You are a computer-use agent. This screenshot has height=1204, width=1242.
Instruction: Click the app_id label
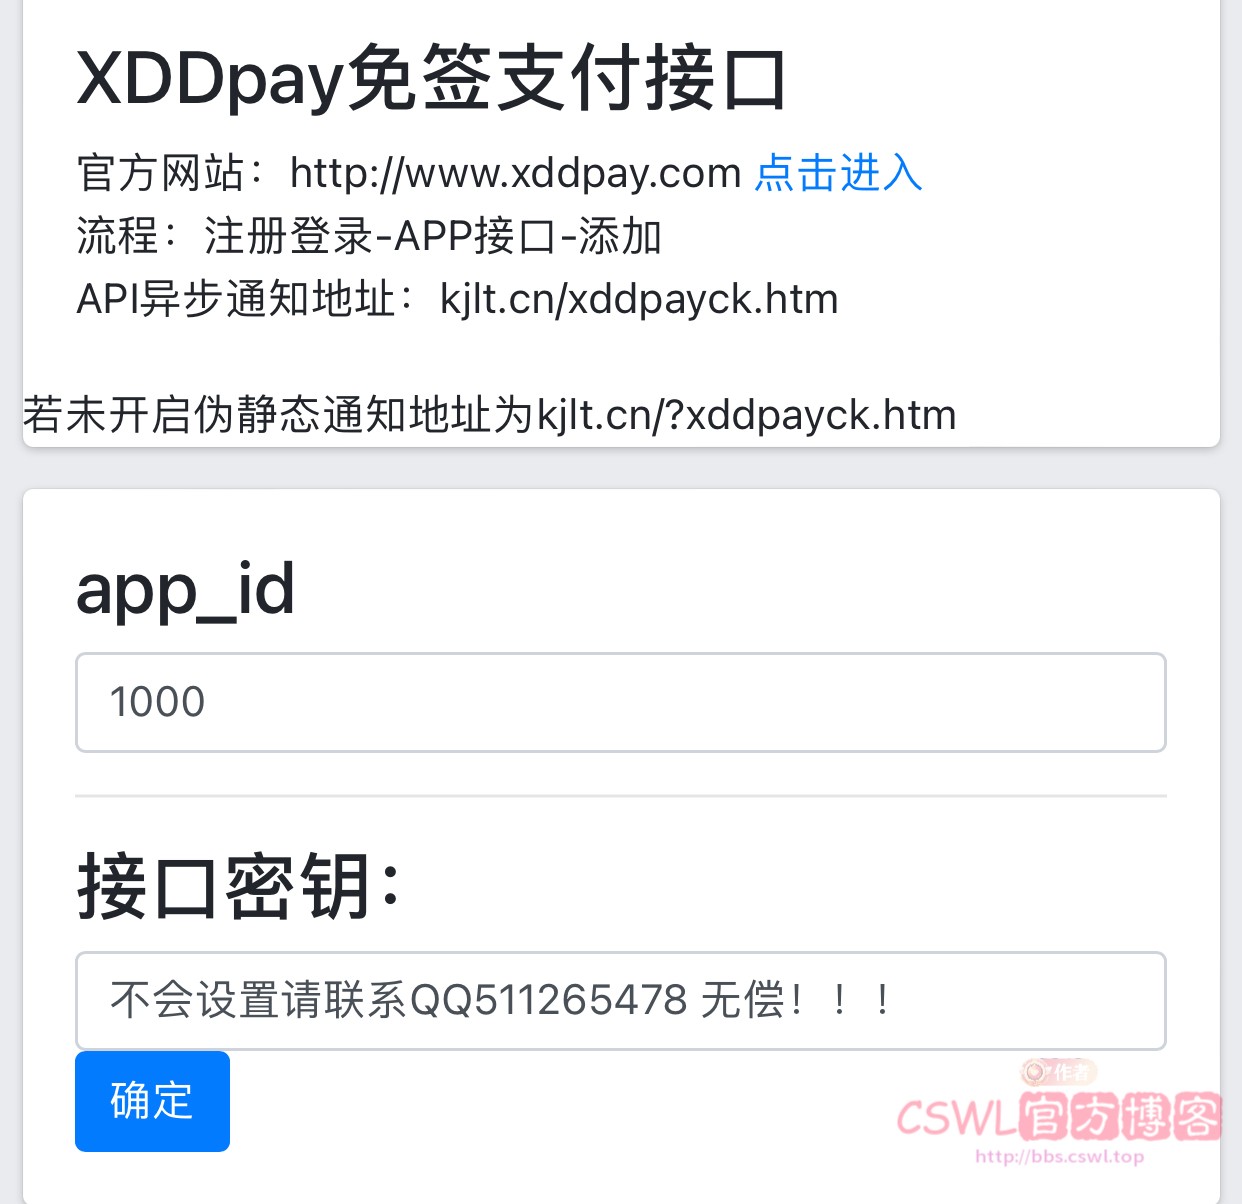coord(185,589)
